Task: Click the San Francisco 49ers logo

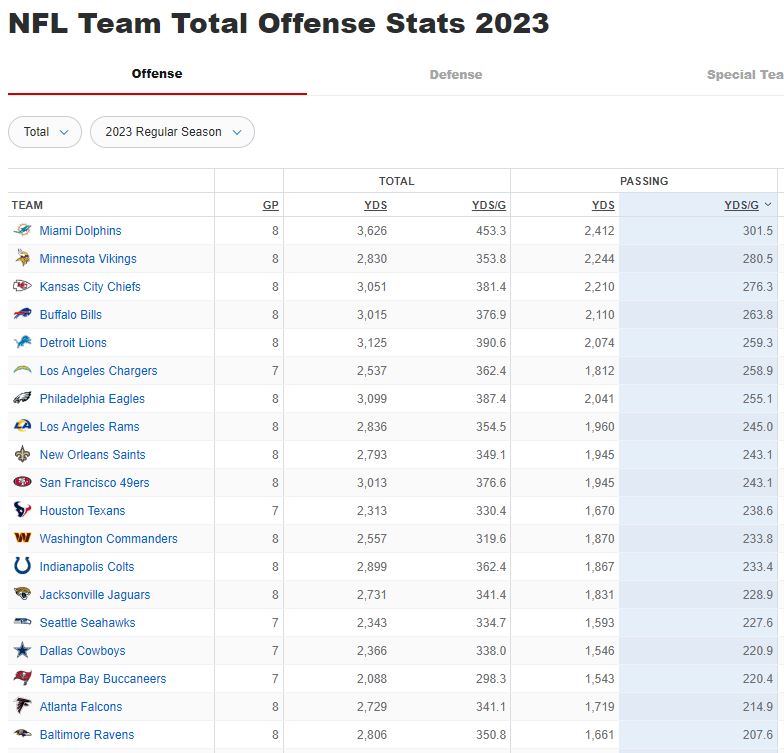Action: (x=22, y=482)
